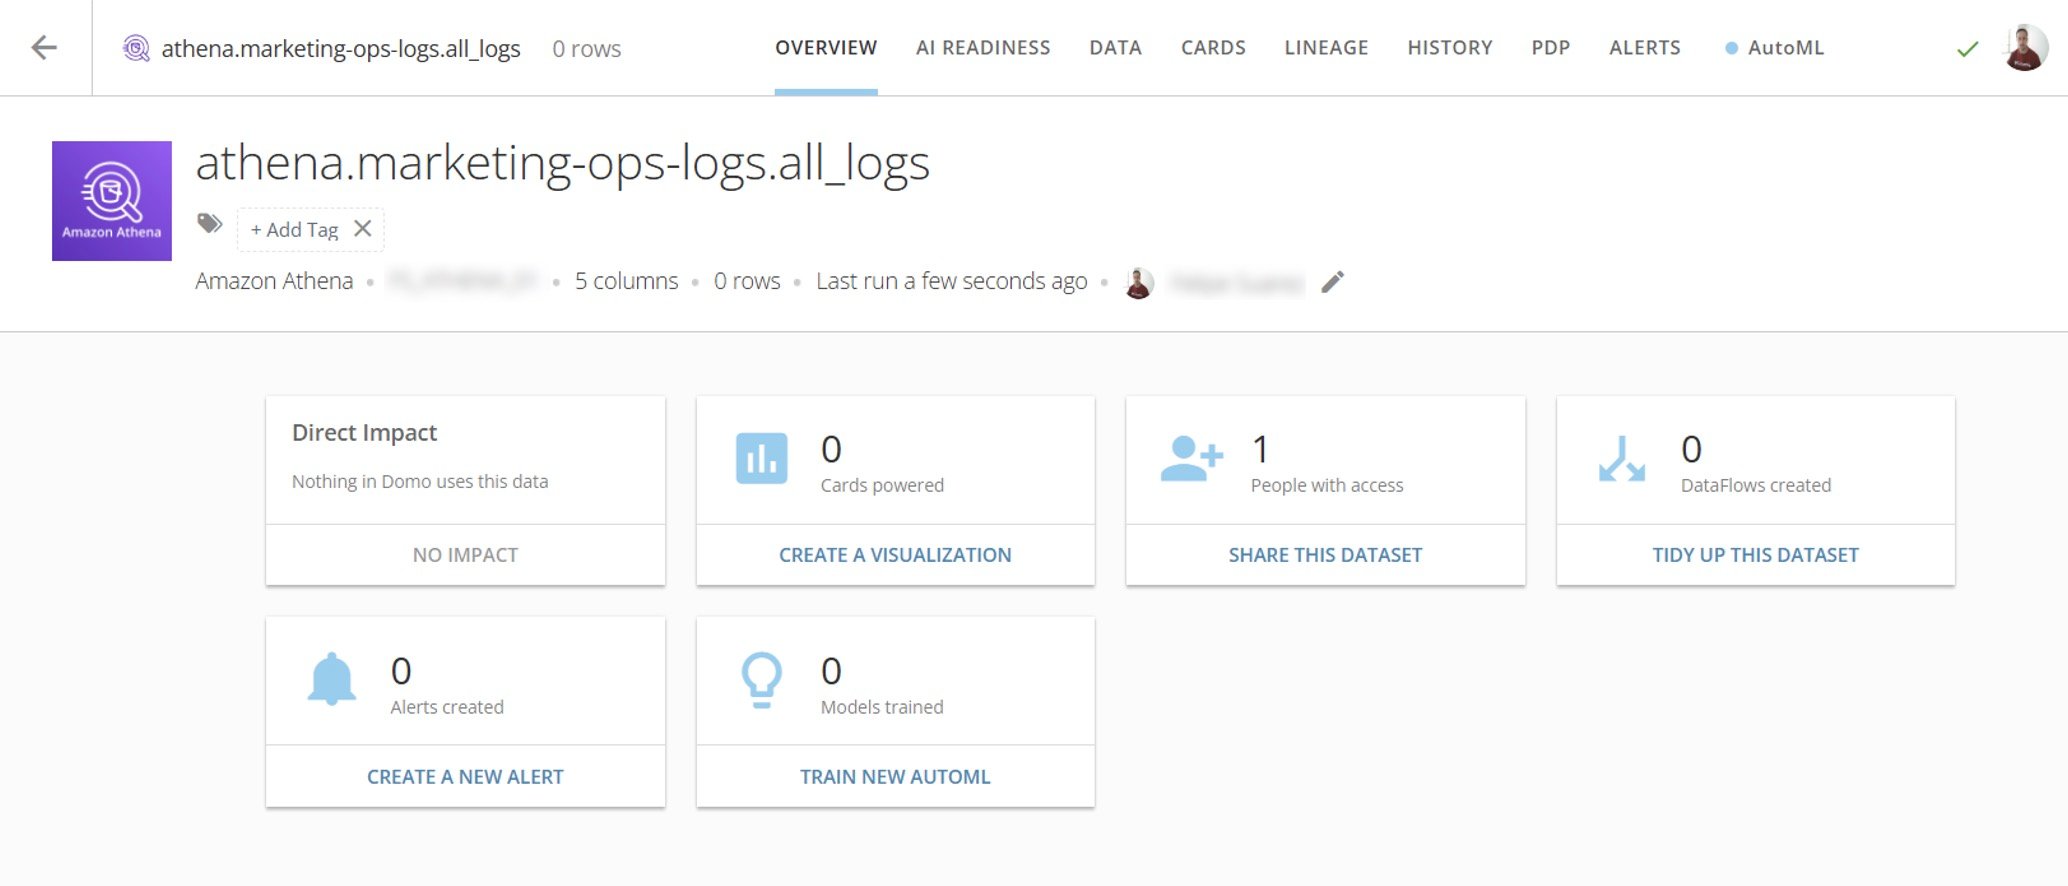Click CREATE A VISUALIZATION
This screenshot has width=2068, height=886.
895,555
